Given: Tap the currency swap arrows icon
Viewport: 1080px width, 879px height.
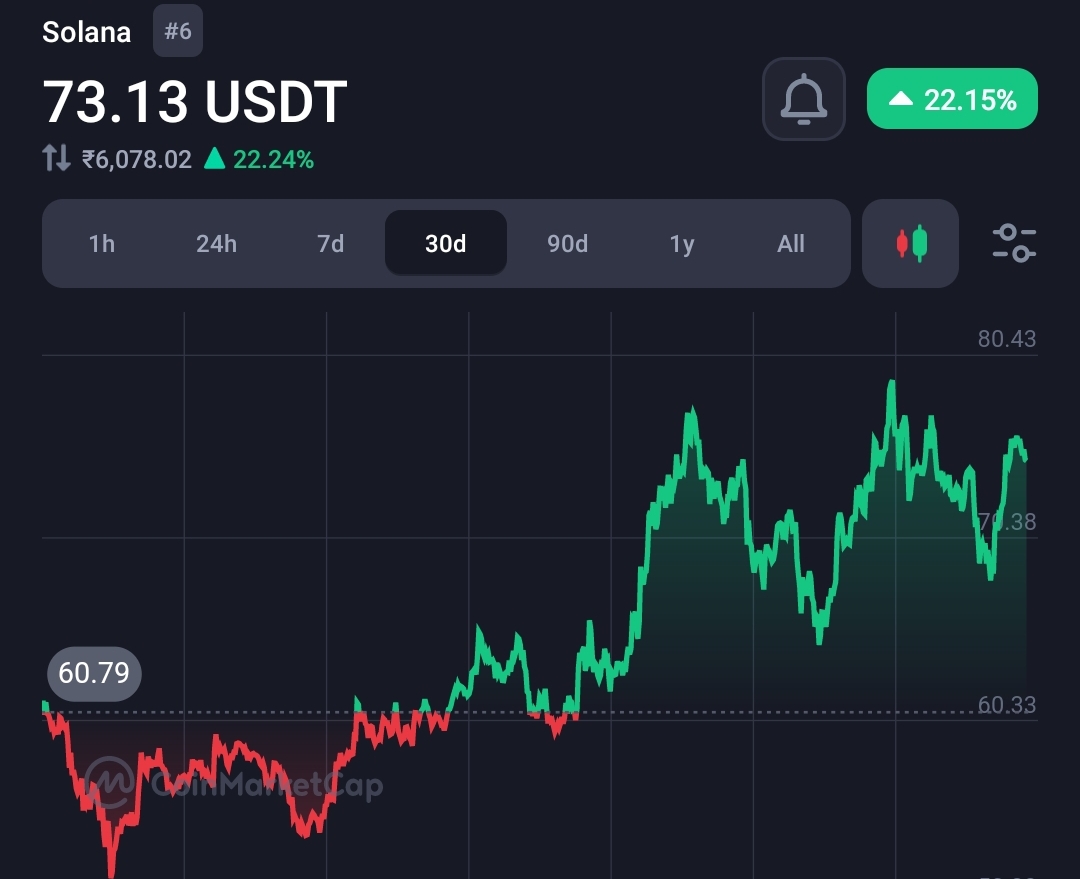Looking at the screenshot, I should pos(56,158).
